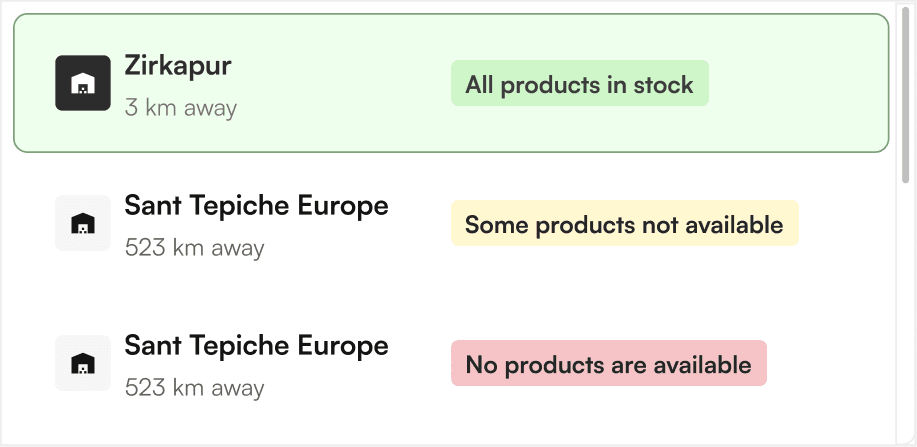Click '523 km away' under the no-products store
Viewport: 917px width, 447px height.
point(194,387)
